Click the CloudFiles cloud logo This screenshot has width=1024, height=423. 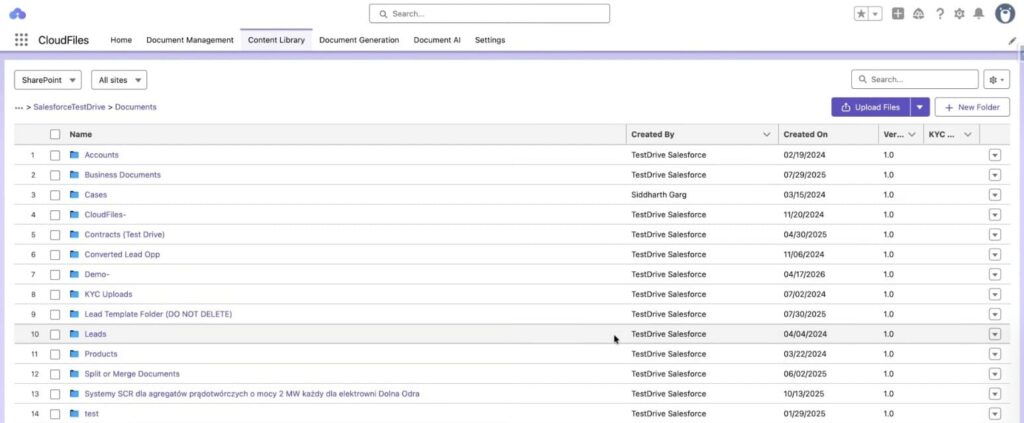coord(18,14)
